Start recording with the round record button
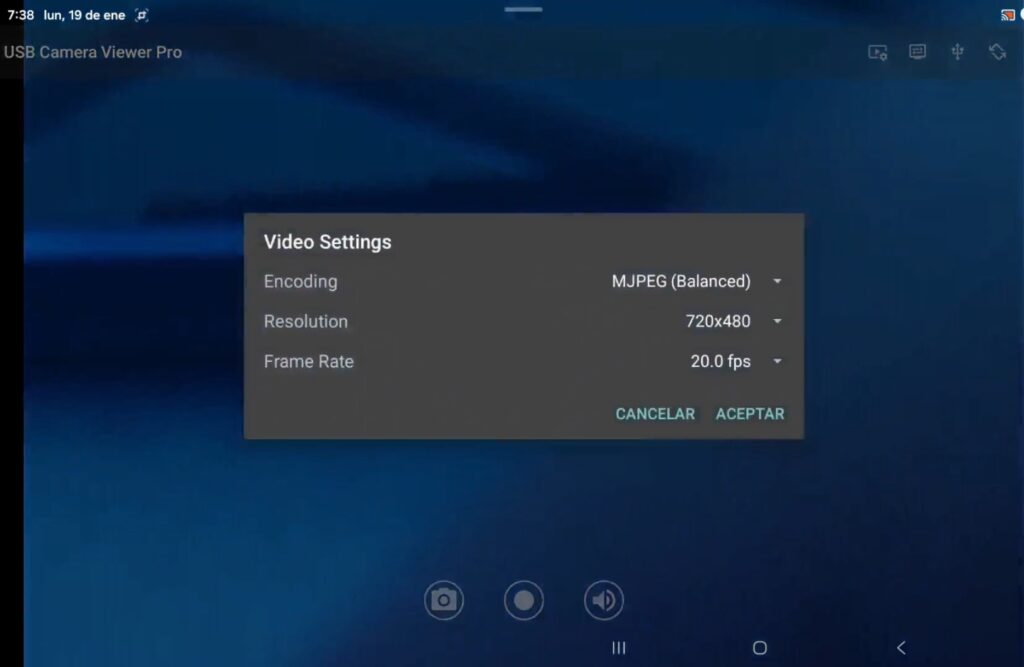This screenshot has height=667, width=1024. 524,600
